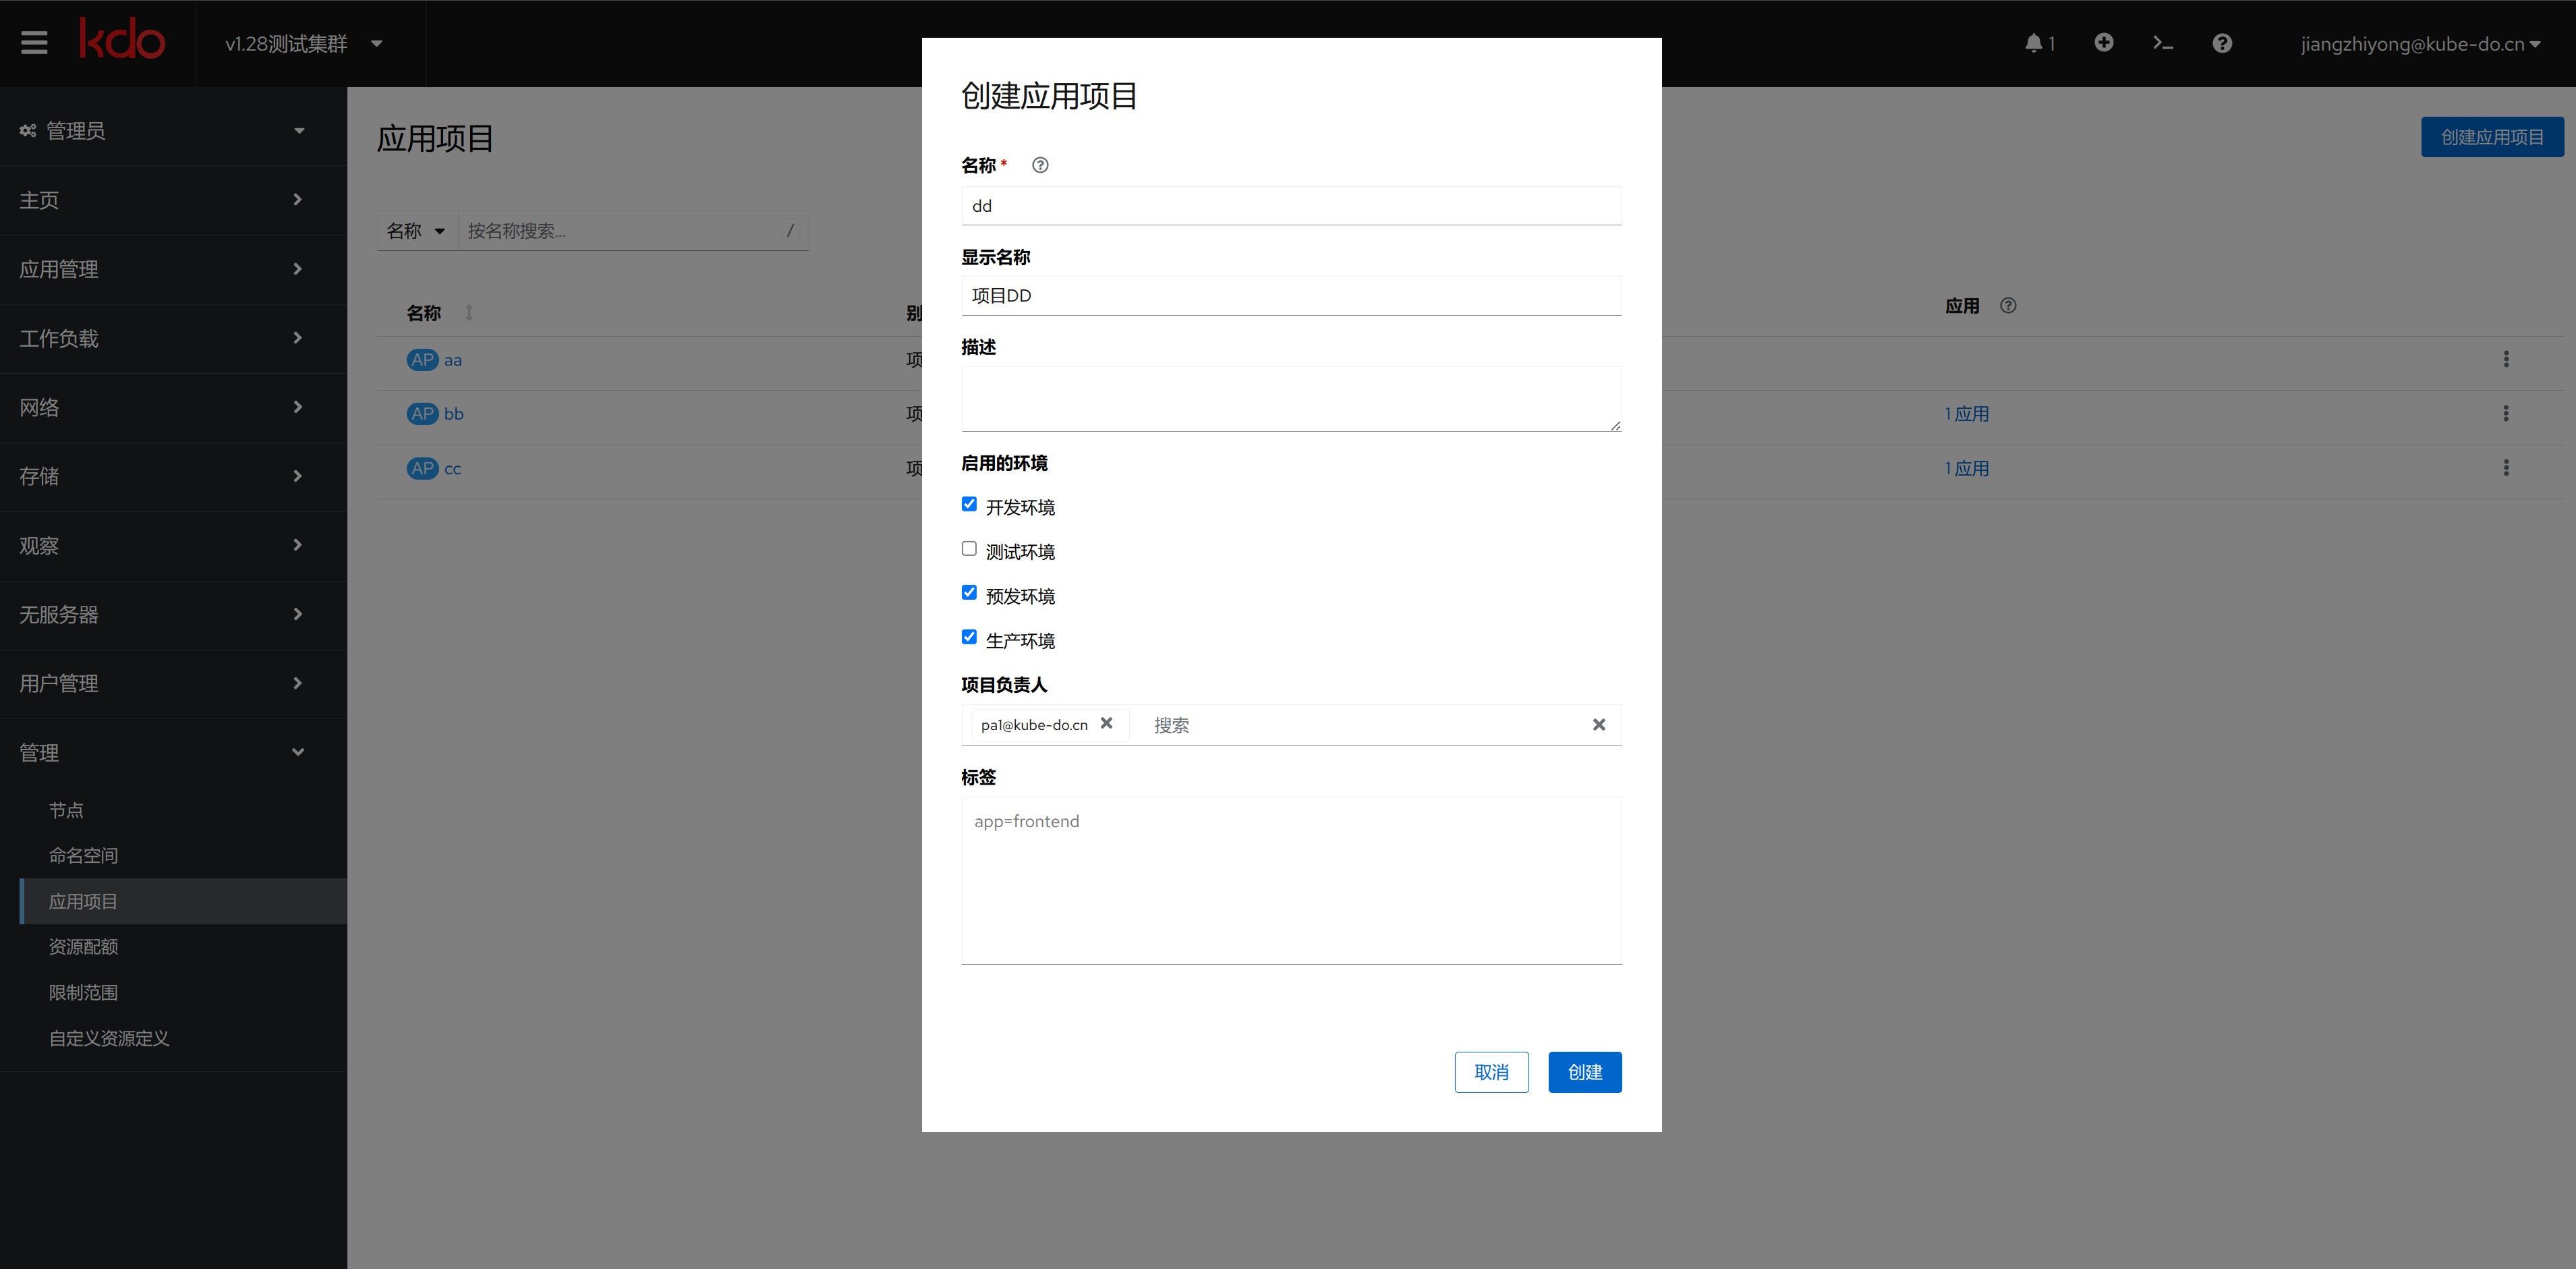The width and height of the screenshot is (2576, 1269).
Task: Uncheck the 开发环境 checkbox
Action: point(969,504)
